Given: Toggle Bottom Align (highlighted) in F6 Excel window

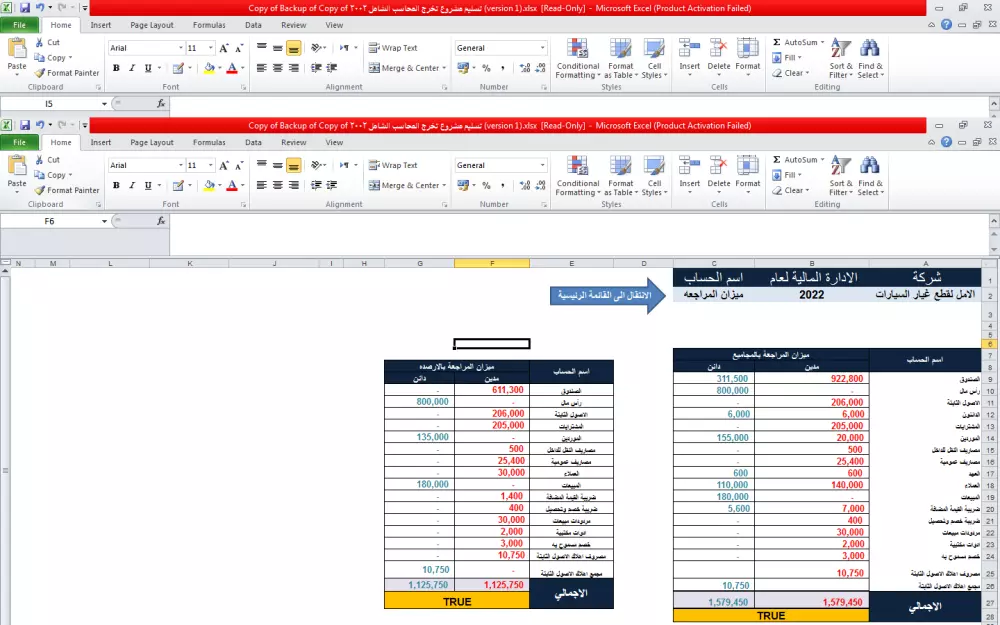Looking at the screenshot, I should [293, 165].
